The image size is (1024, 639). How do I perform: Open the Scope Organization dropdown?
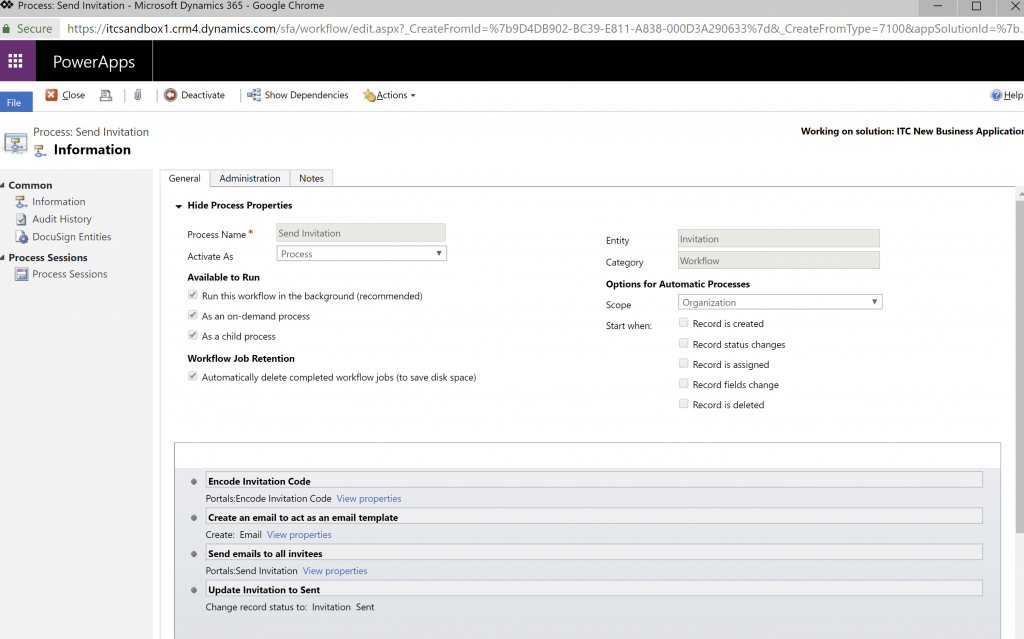[780, 303]
